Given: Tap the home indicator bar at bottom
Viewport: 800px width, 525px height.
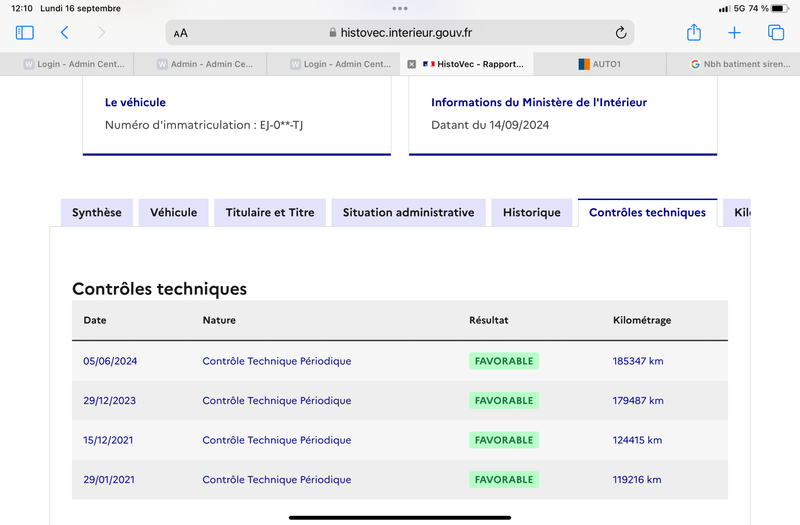Looking at the screenshot, I should tap(400, 517).
